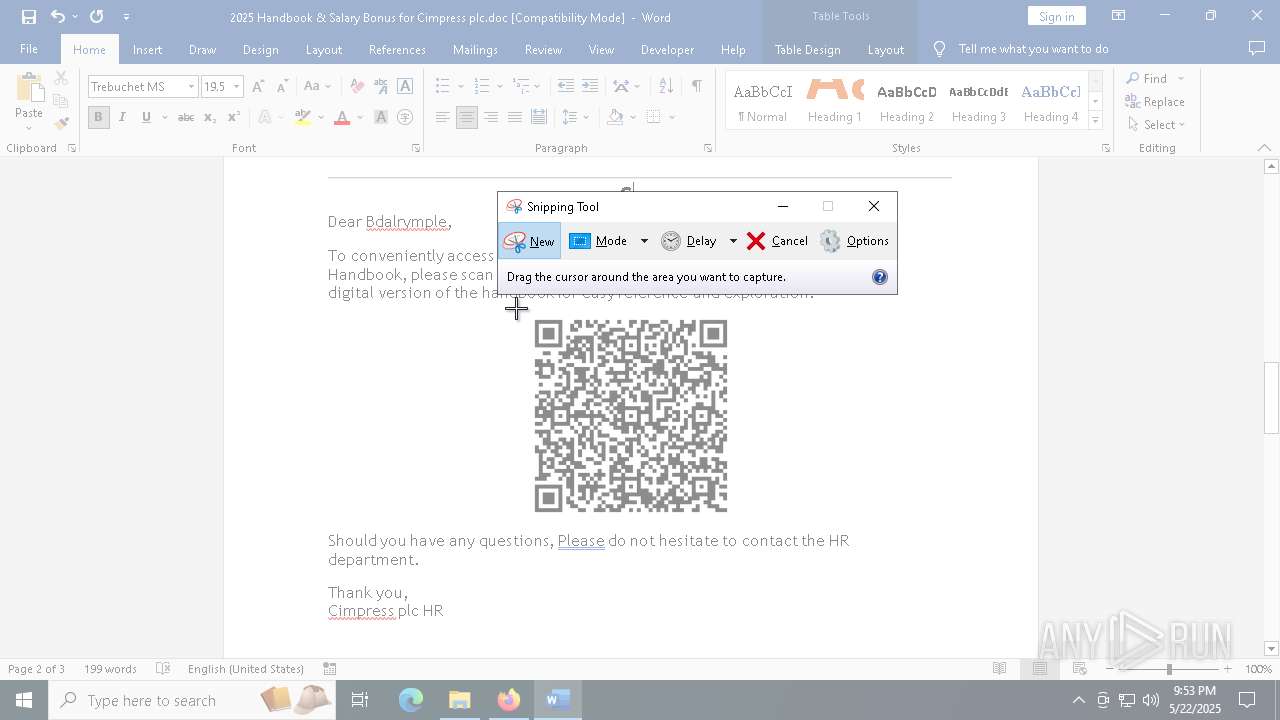1280x720 pixels.
Task: Toggle center alignment
Action: [x=467, y=117]
